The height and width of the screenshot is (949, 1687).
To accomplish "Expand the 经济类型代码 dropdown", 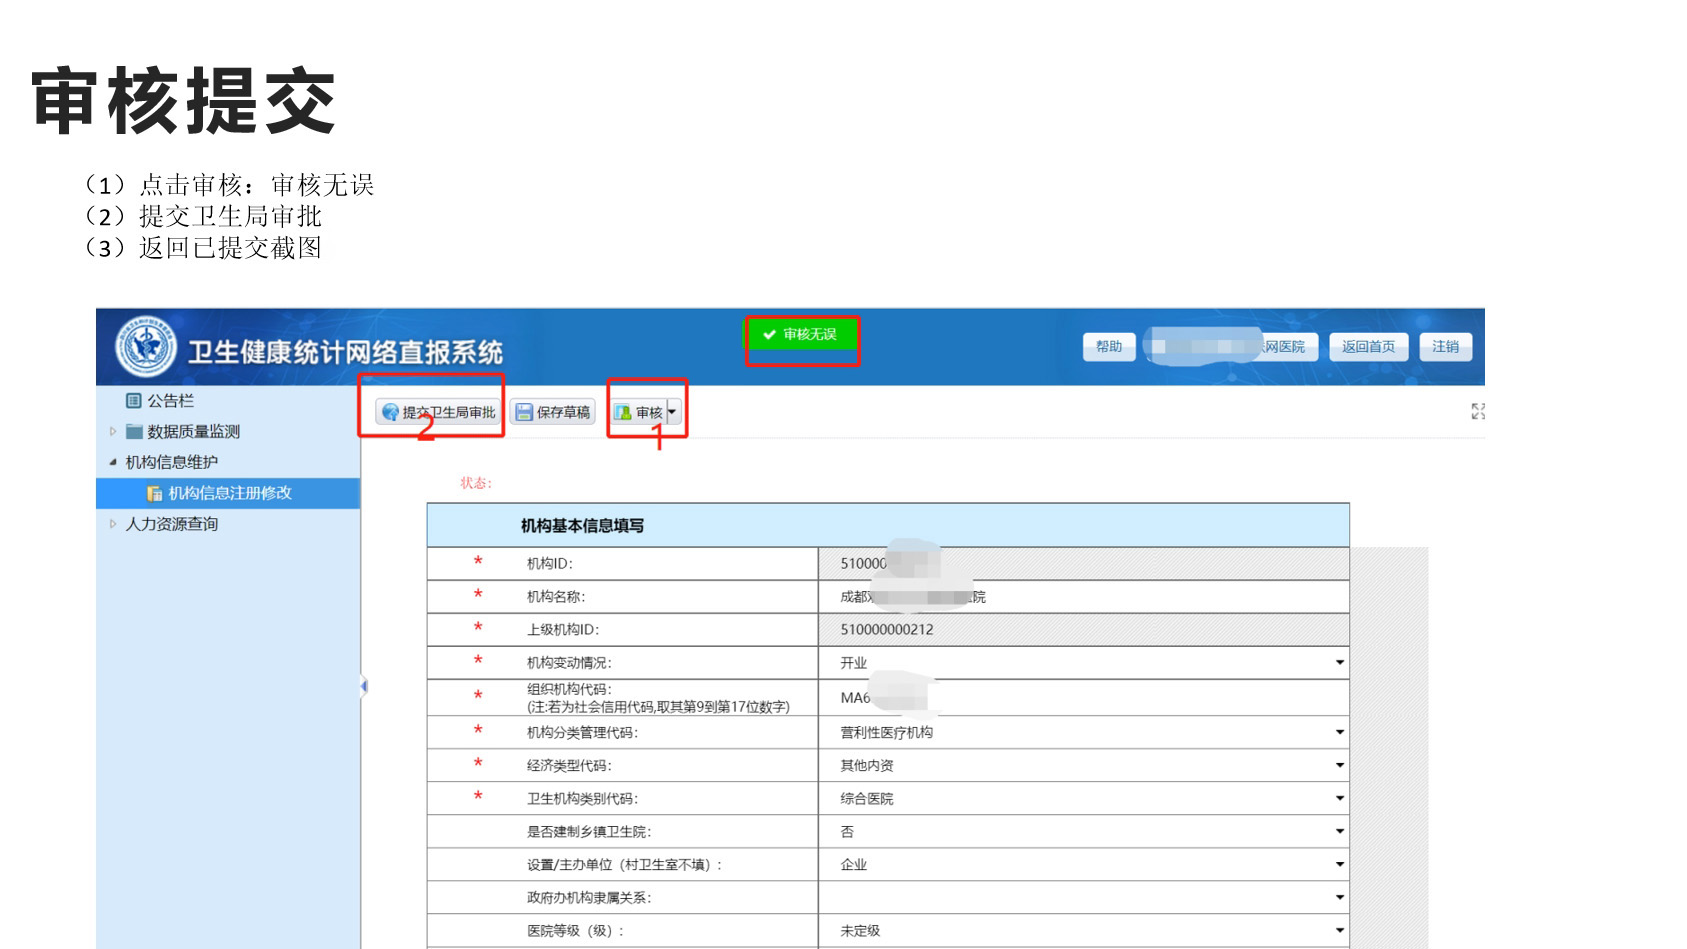I will 1339,766.
